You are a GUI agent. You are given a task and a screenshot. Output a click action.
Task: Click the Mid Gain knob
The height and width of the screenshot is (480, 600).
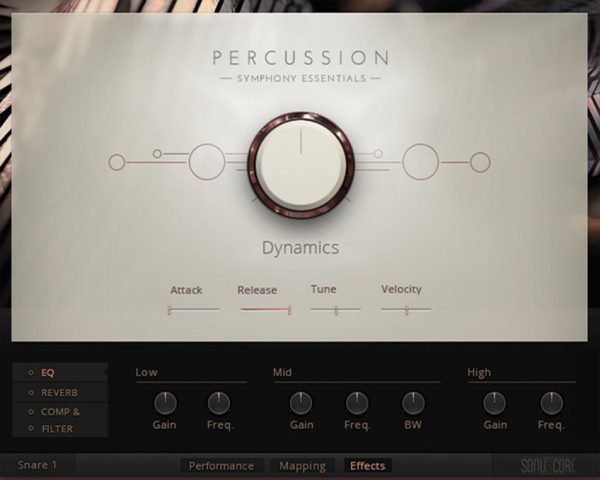tap(301, 403)
